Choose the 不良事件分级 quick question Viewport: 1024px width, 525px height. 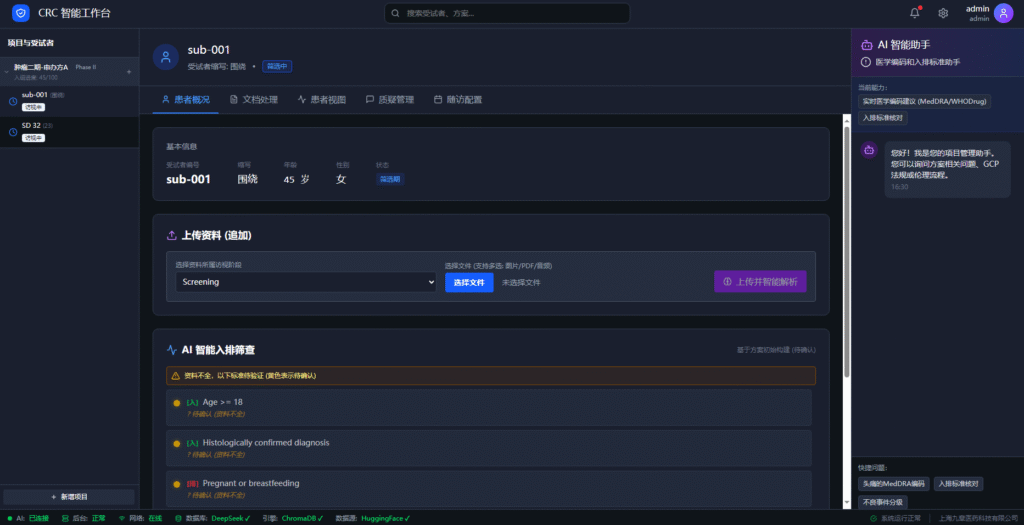tap(882, 501)
